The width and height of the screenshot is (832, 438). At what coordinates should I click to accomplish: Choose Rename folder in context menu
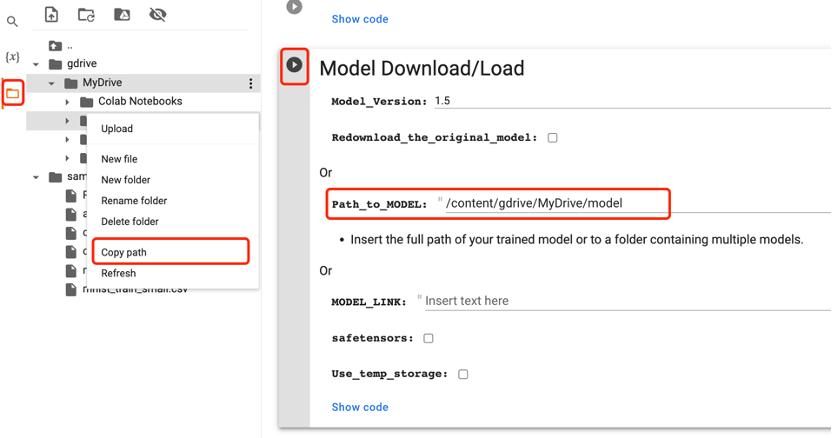pyautogui.click(x=134, y=201)
